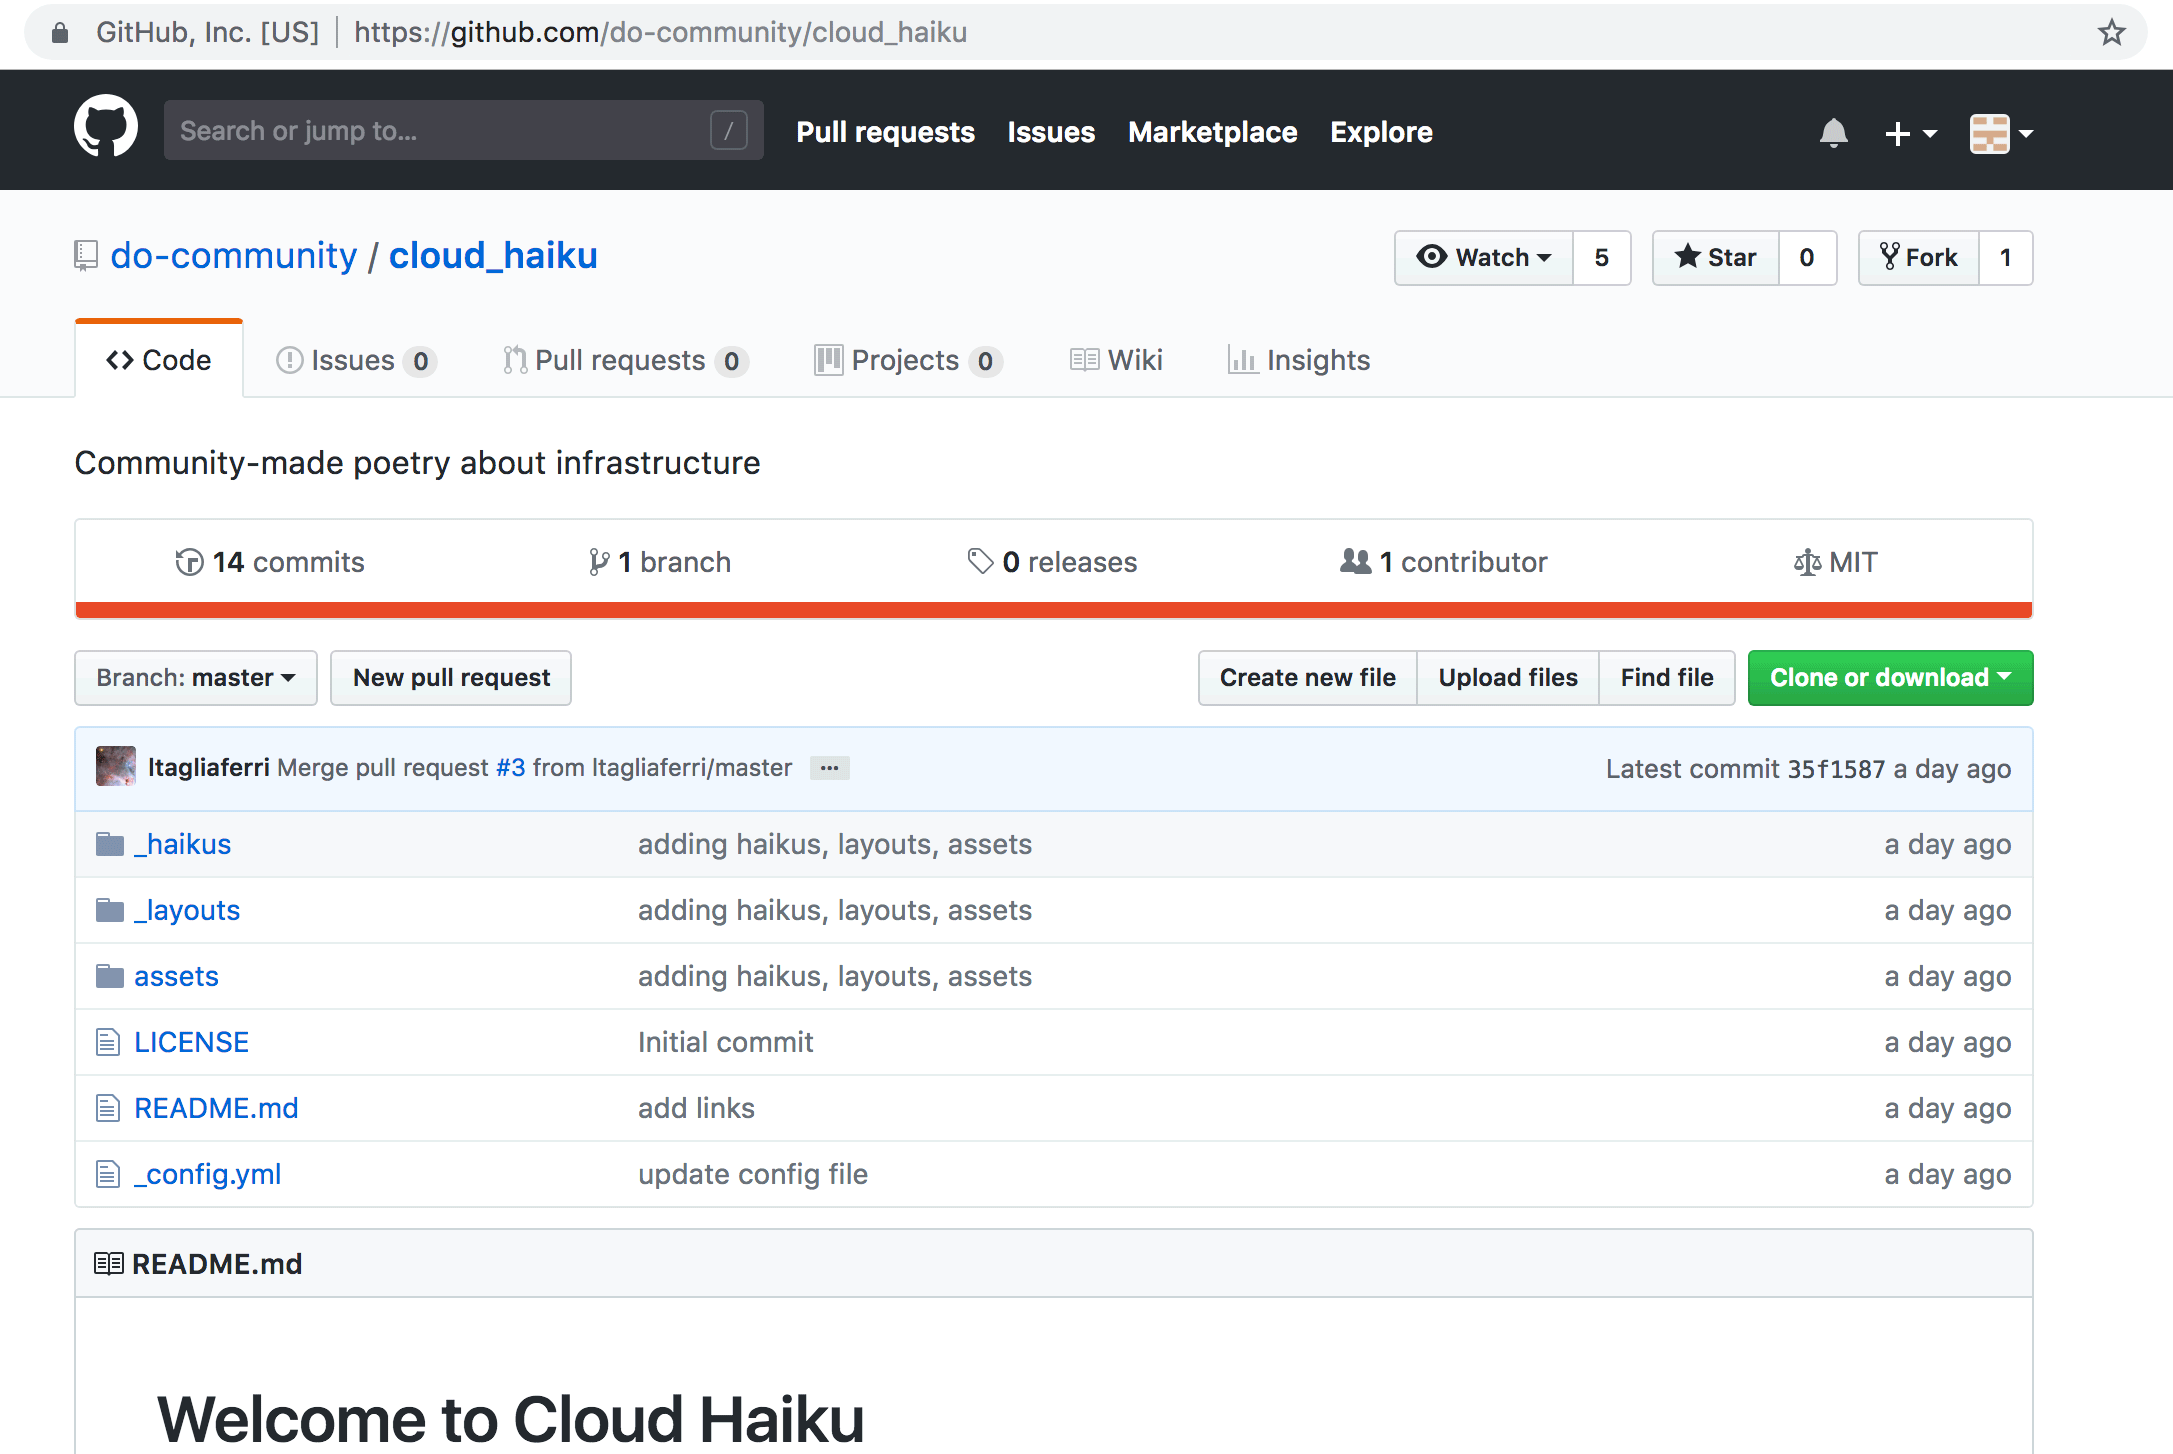This screenshot has height=1454, width=2173.
Task: Click the New pull request button
Action: click(x=451, y=677)
